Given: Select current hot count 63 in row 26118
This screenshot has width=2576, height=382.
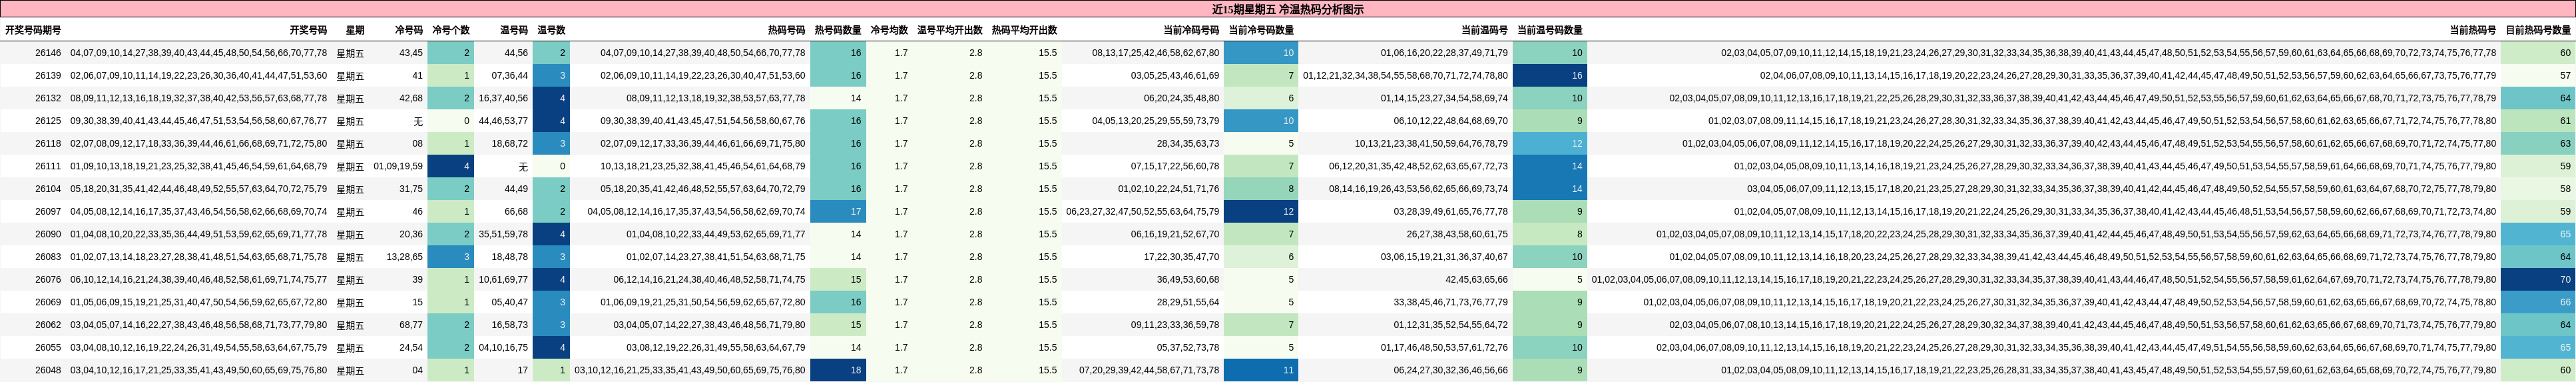Looking at the screenshot, I should (x=2538, y=144).
